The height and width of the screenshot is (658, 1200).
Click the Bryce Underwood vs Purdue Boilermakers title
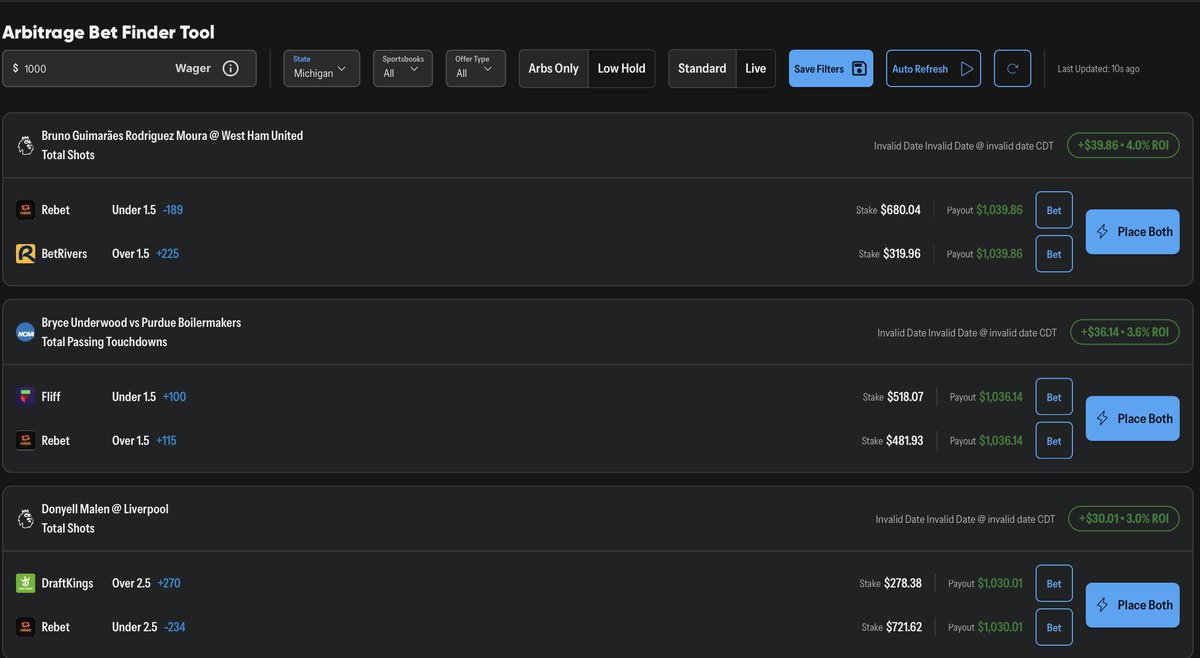coord(141,322)
